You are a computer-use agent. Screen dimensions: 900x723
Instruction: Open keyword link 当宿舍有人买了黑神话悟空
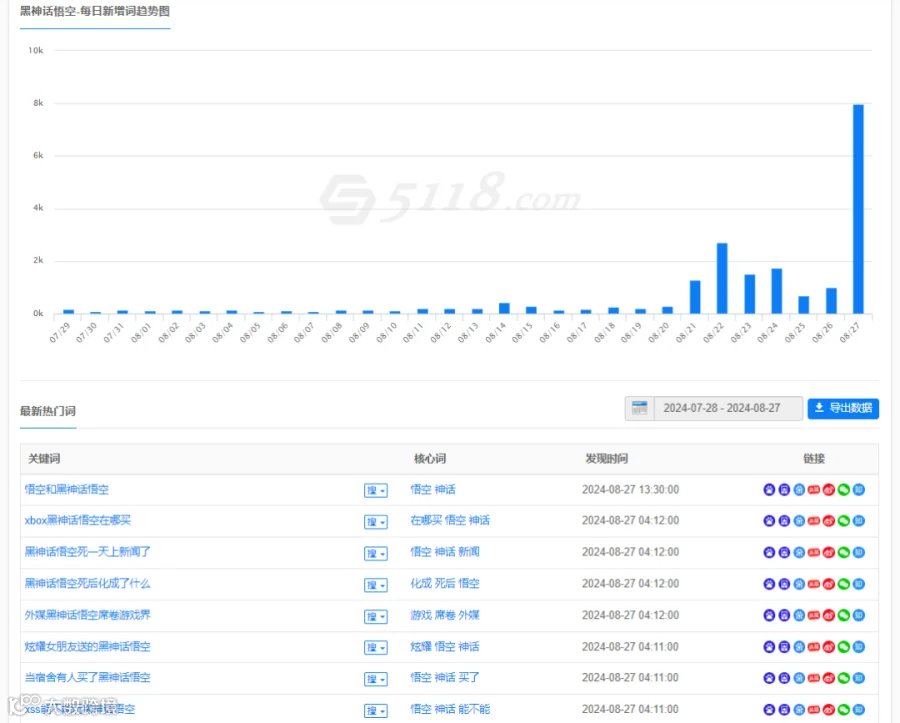coord(87,678)
